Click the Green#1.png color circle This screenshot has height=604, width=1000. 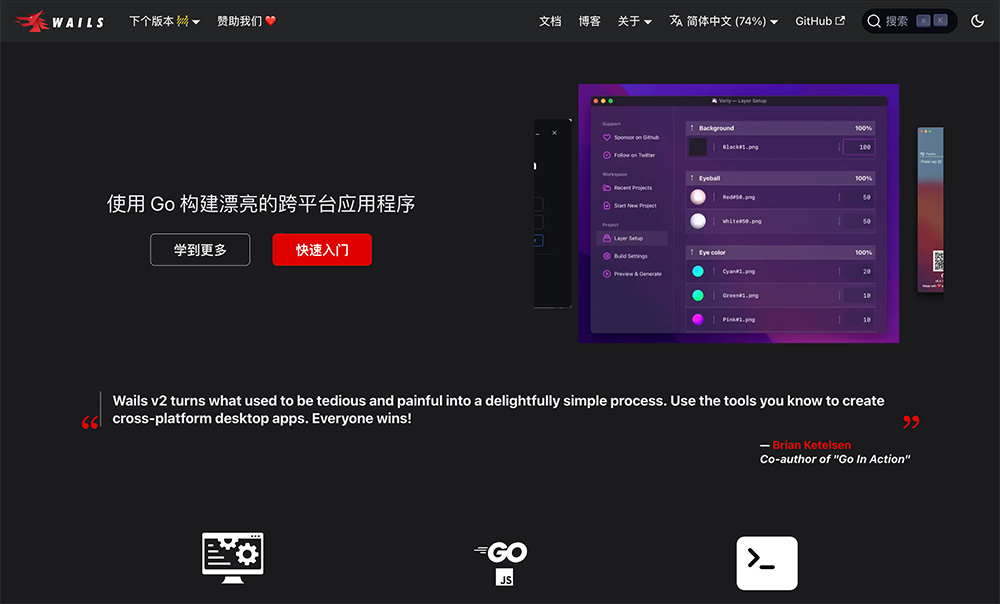698,295
